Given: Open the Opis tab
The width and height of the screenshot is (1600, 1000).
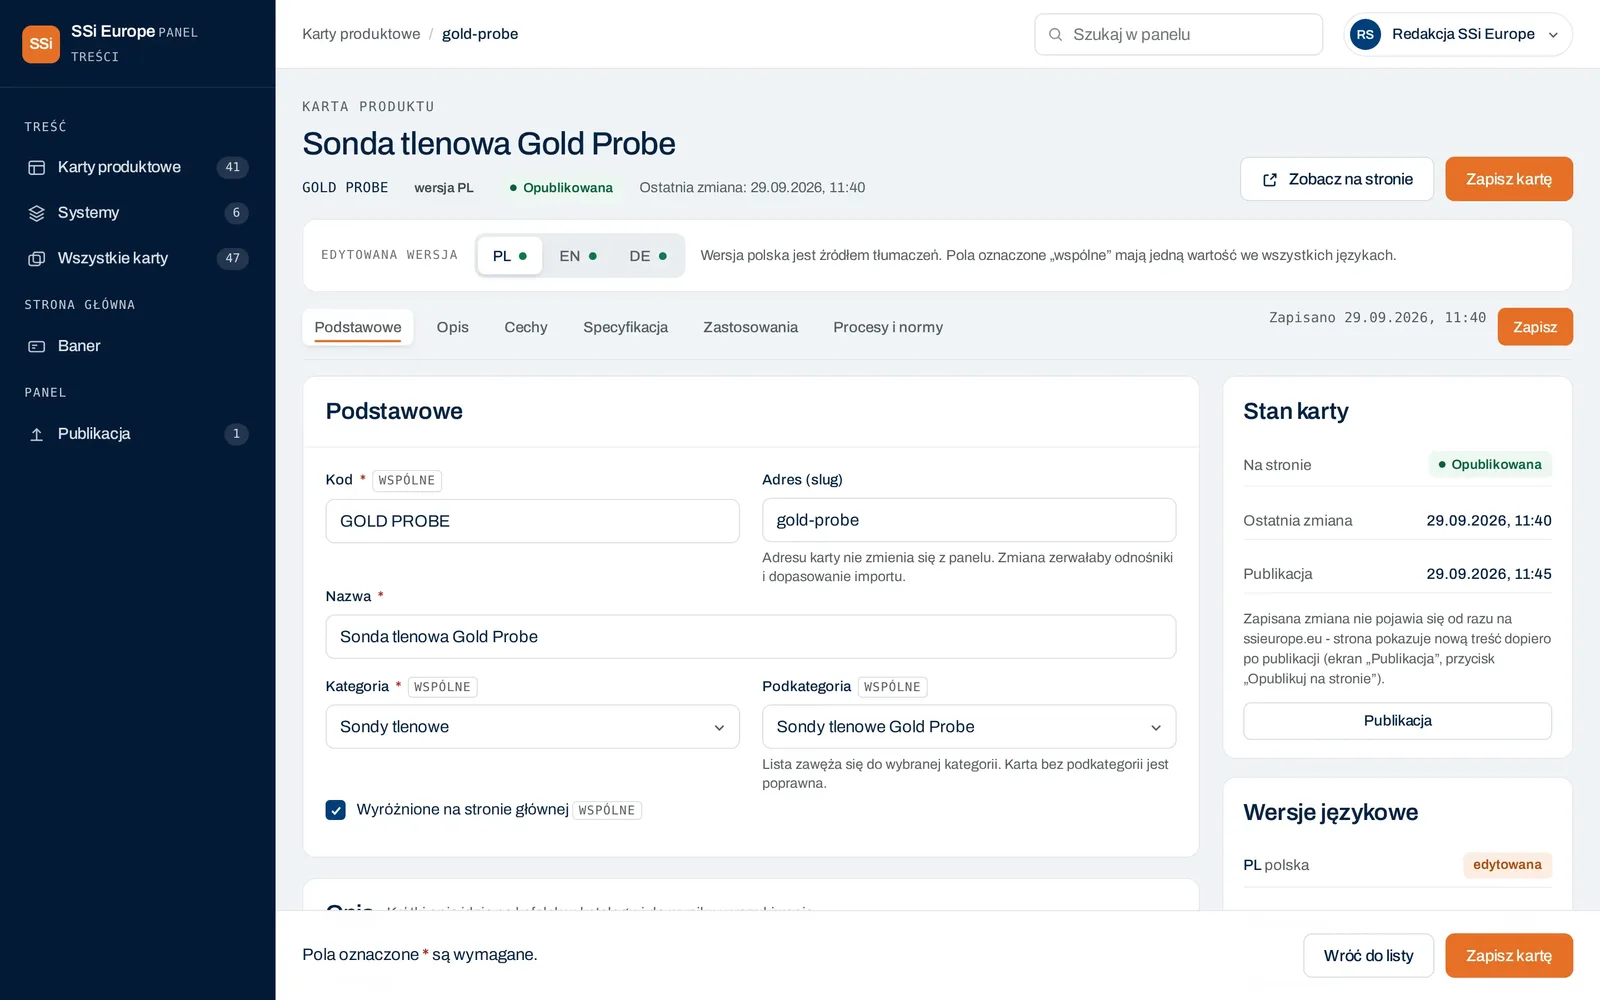Looking at the screenshot, I should [x=453, y=328].
